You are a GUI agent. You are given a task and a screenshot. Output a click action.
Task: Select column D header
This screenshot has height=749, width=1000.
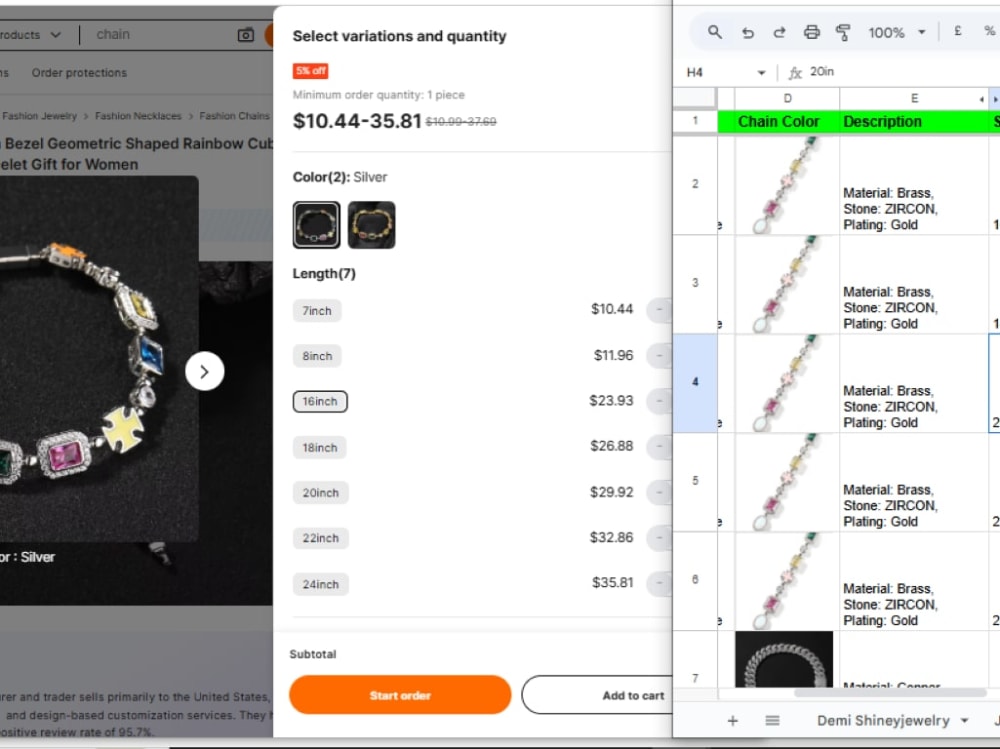coord(787,98)
